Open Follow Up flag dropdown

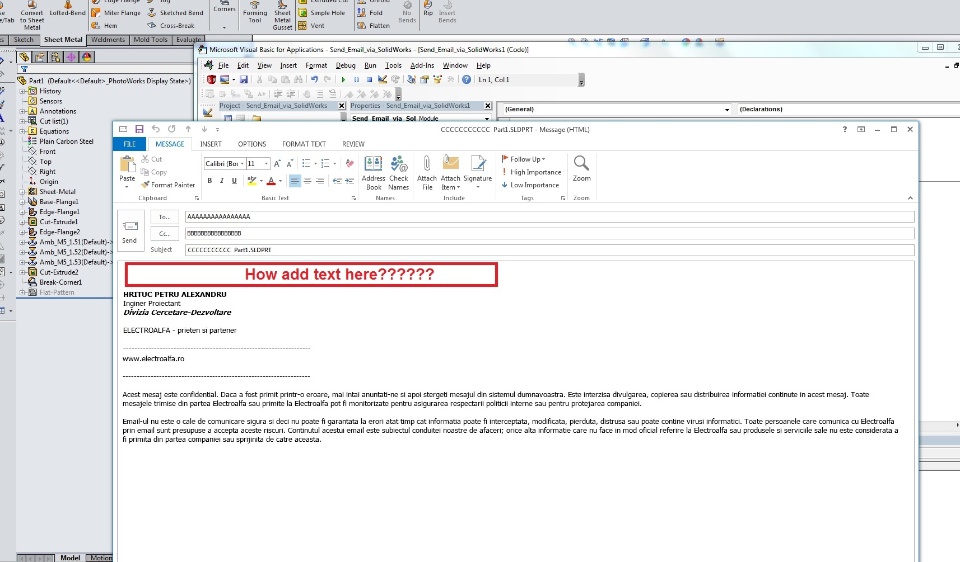tap(523, 159)
